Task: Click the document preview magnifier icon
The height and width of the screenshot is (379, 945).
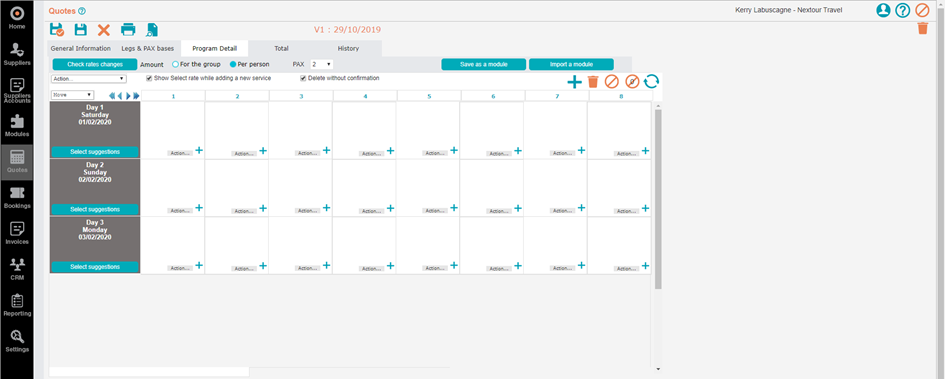Action: point(152,30)
